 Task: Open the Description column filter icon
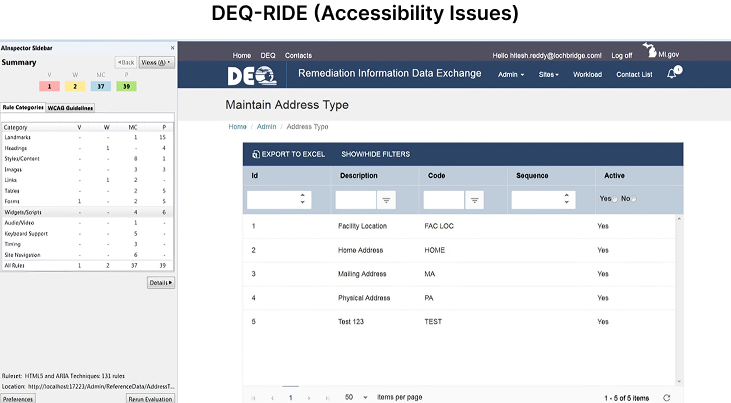coord(386,200)
